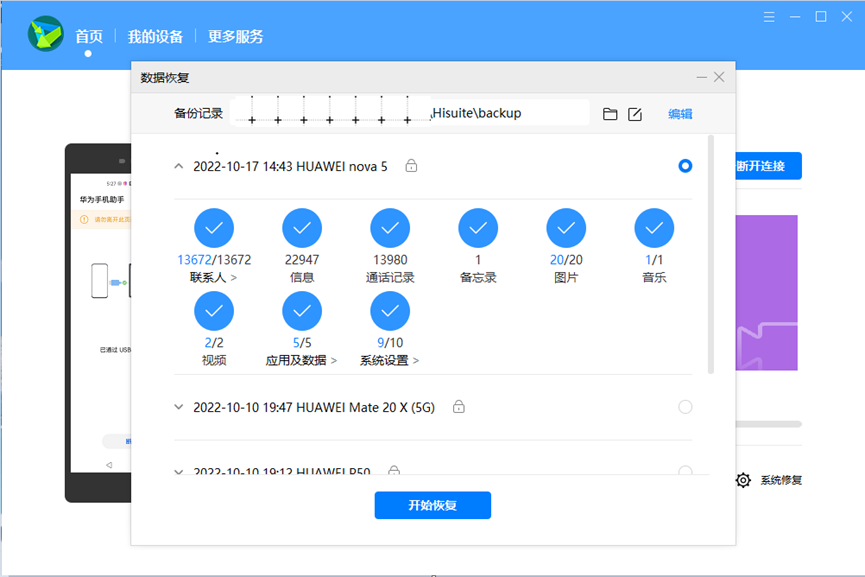This screenshot has height=577, width=865.
Task: Click the 数据恢复 dialog title
Action: tap(165, 78)
